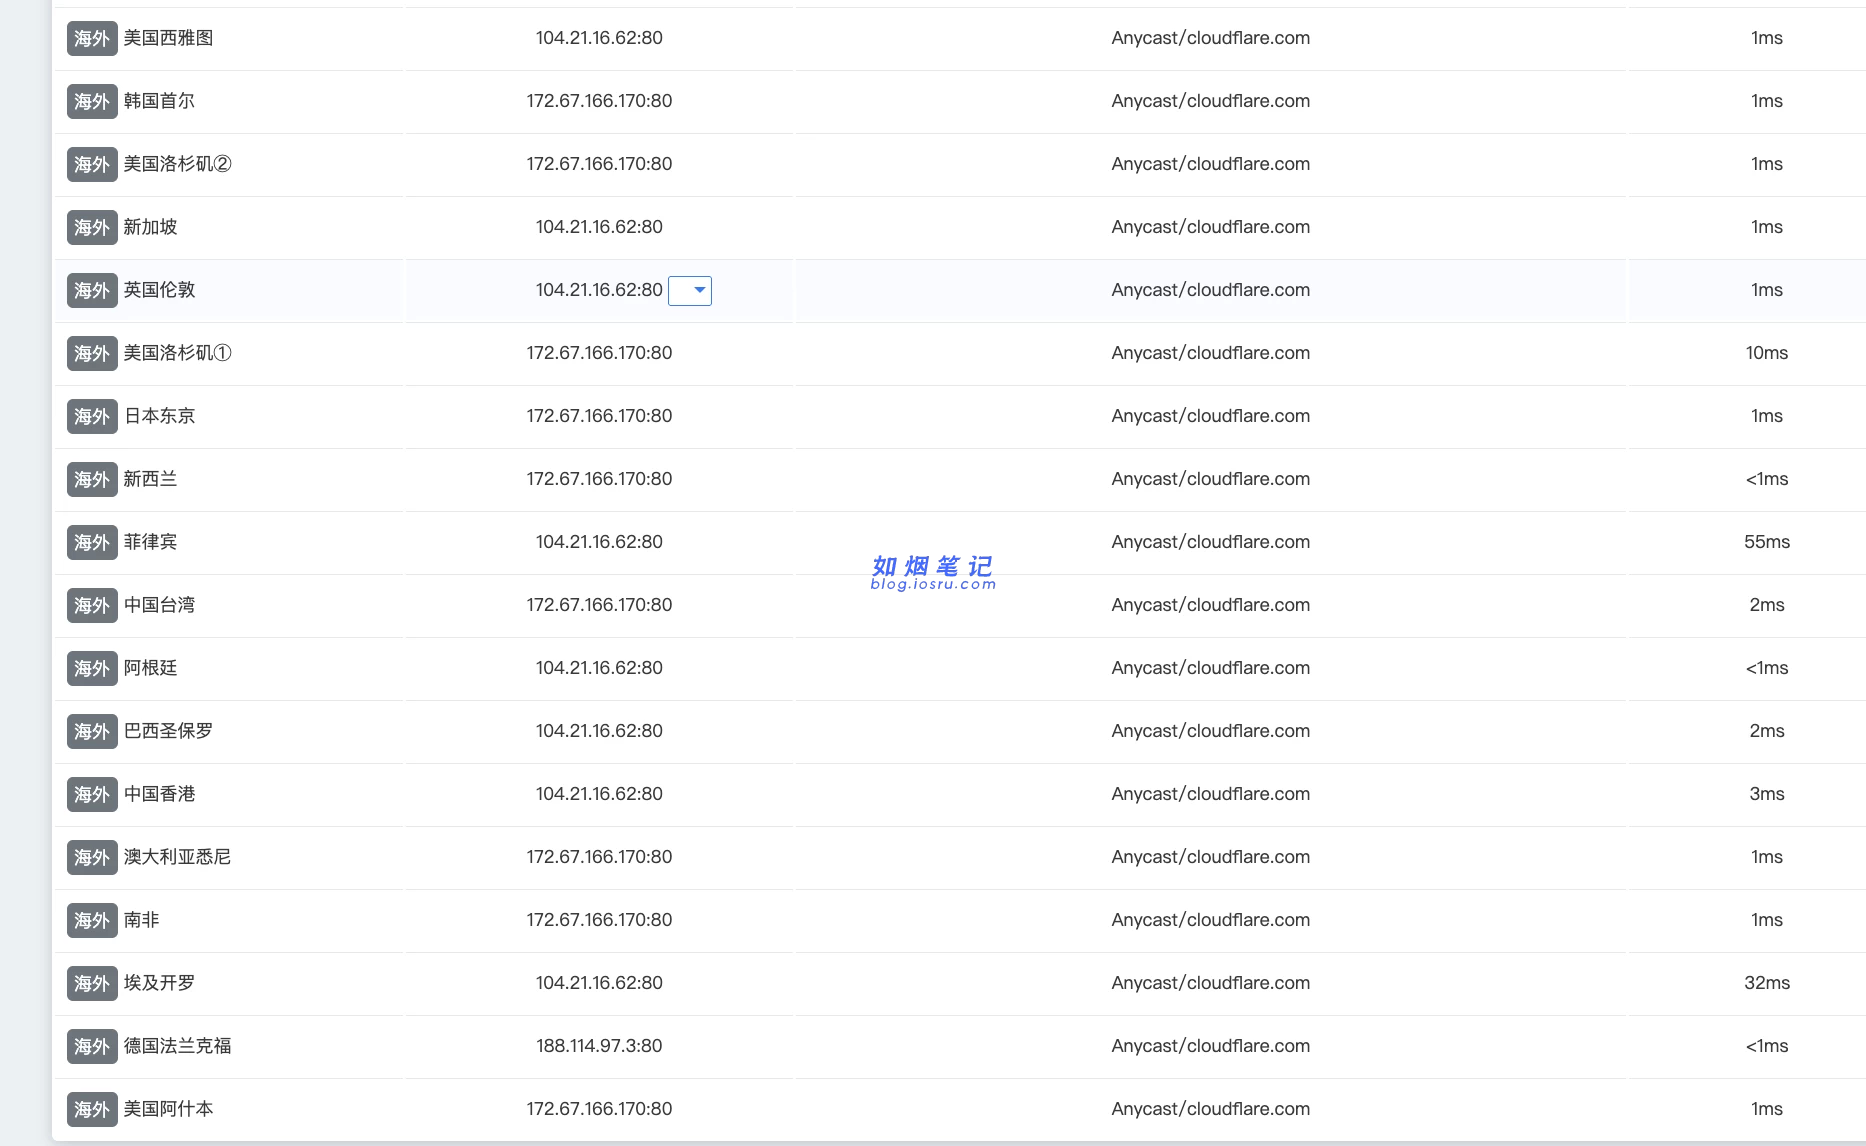1866x1146 pixels.
Task: Click the 32ms response time value
Action: [1767, 983]
